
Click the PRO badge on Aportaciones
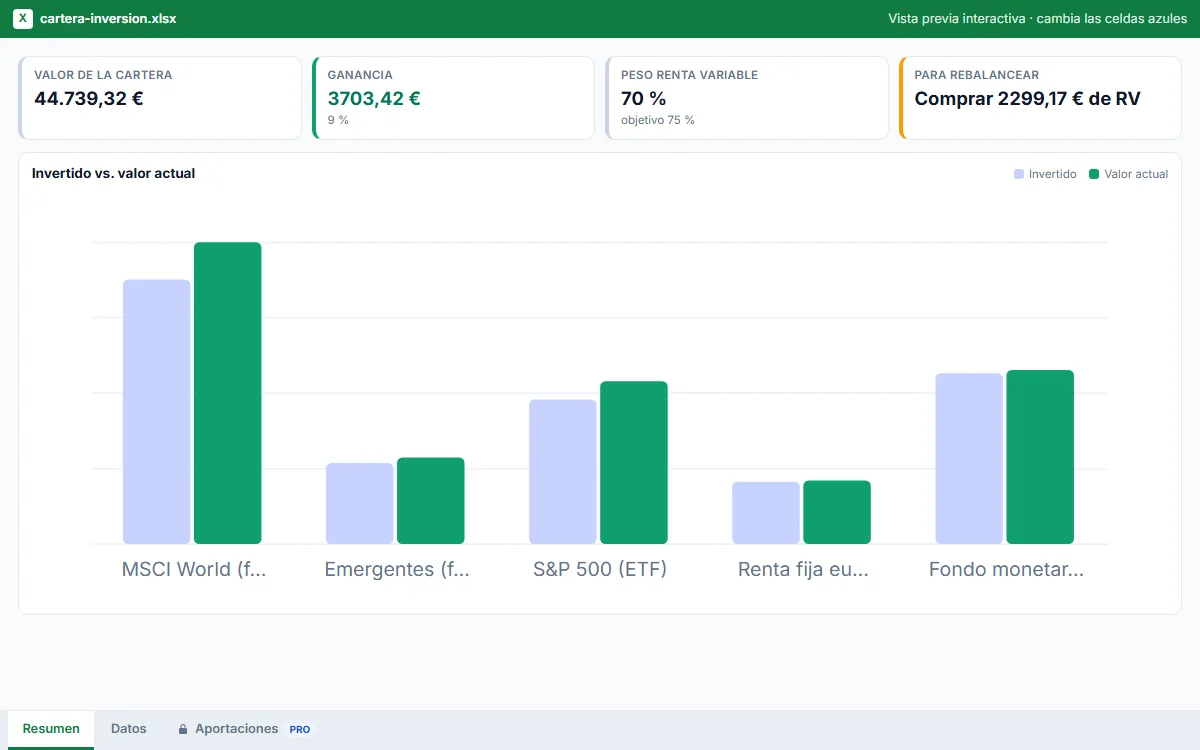300,730
